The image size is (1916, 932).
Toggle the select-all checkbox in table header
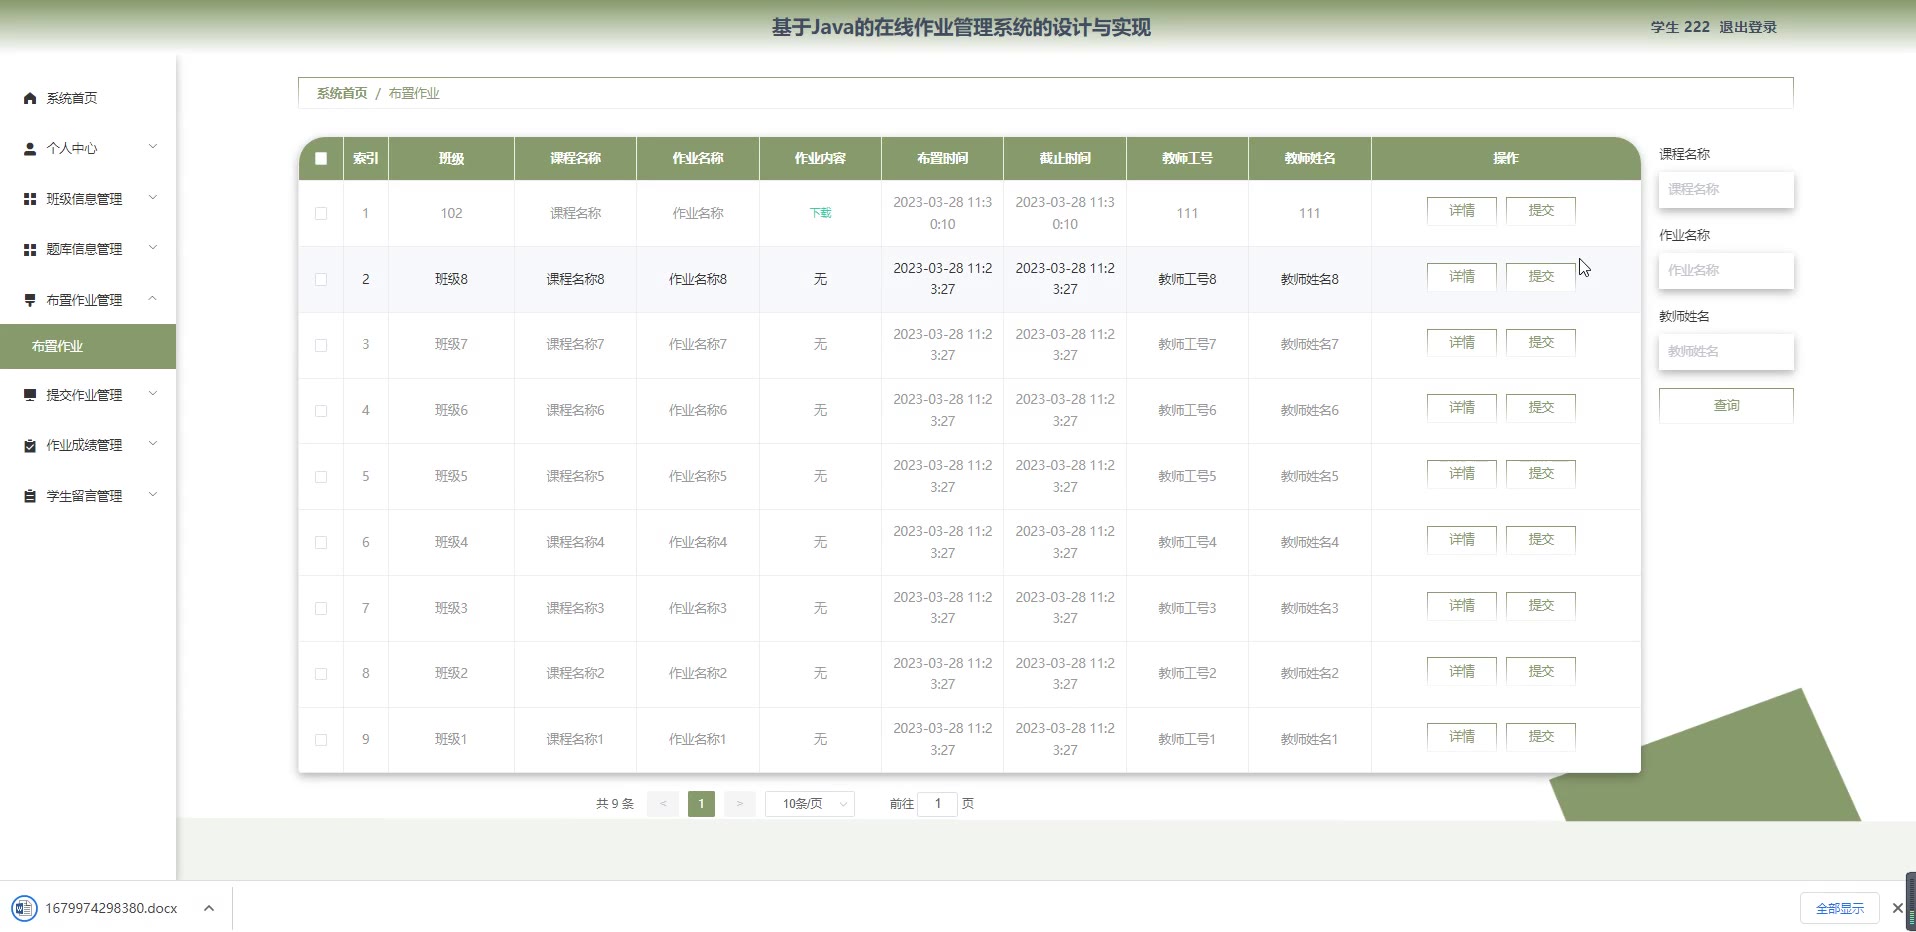321,158
